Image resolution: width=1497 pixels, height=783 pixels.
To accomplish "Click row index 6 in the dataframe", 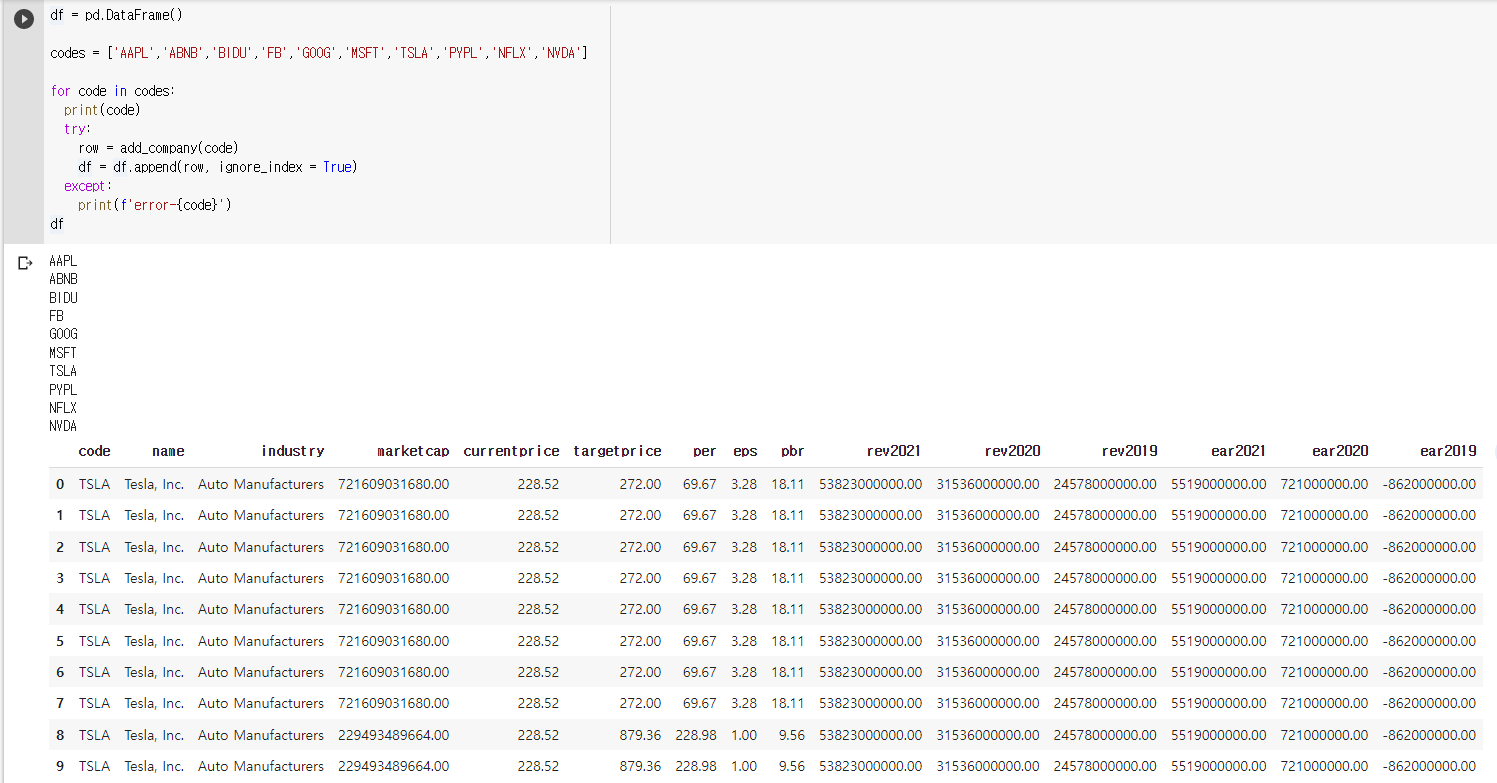I will click(x=60, y=672).
